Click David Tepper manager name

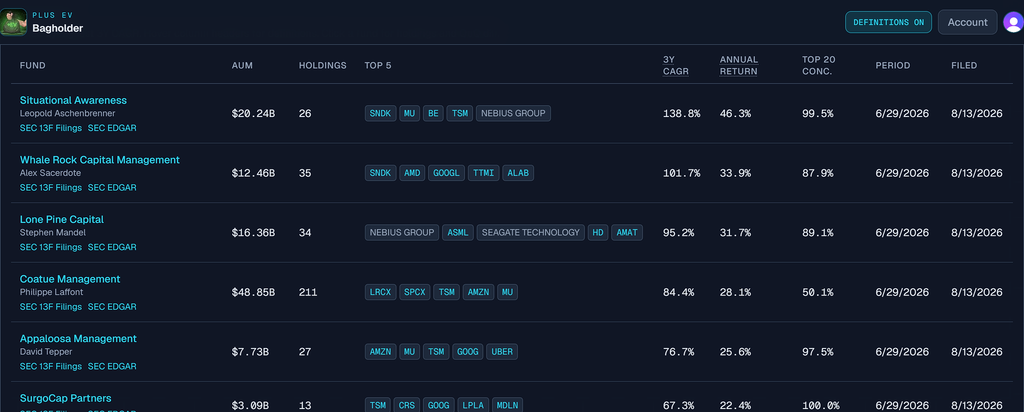coord(46,351)
